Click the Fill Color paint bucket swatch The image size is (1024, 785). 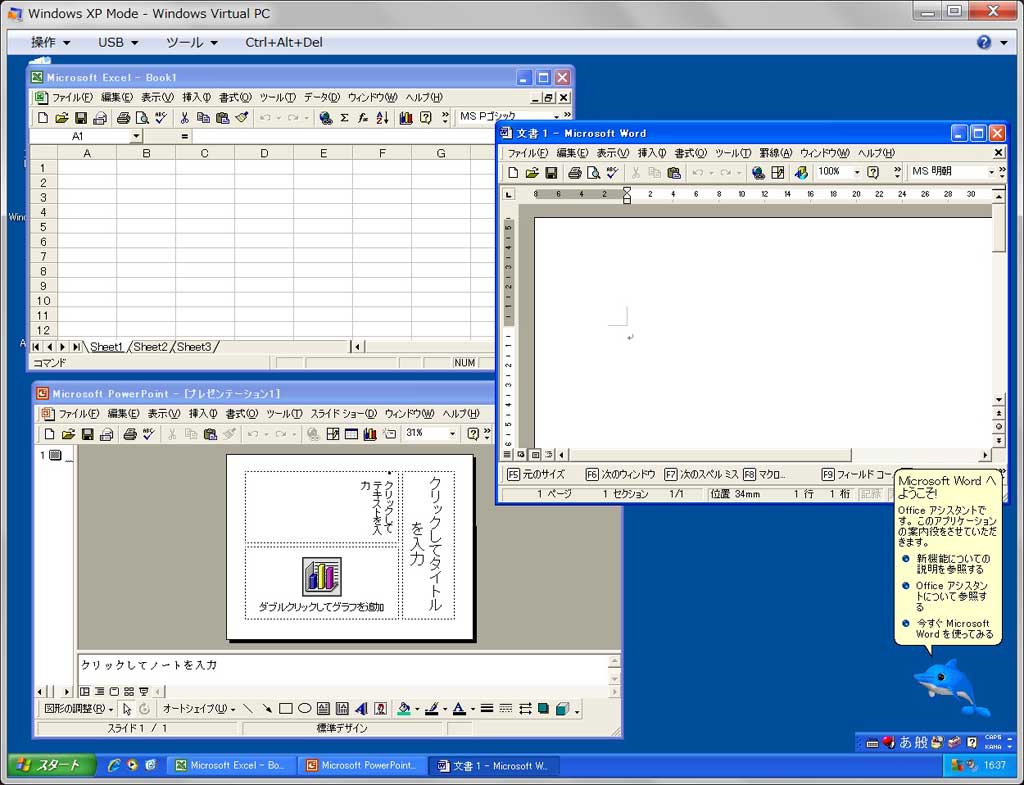pyautogui.click(x=404, y=709)
